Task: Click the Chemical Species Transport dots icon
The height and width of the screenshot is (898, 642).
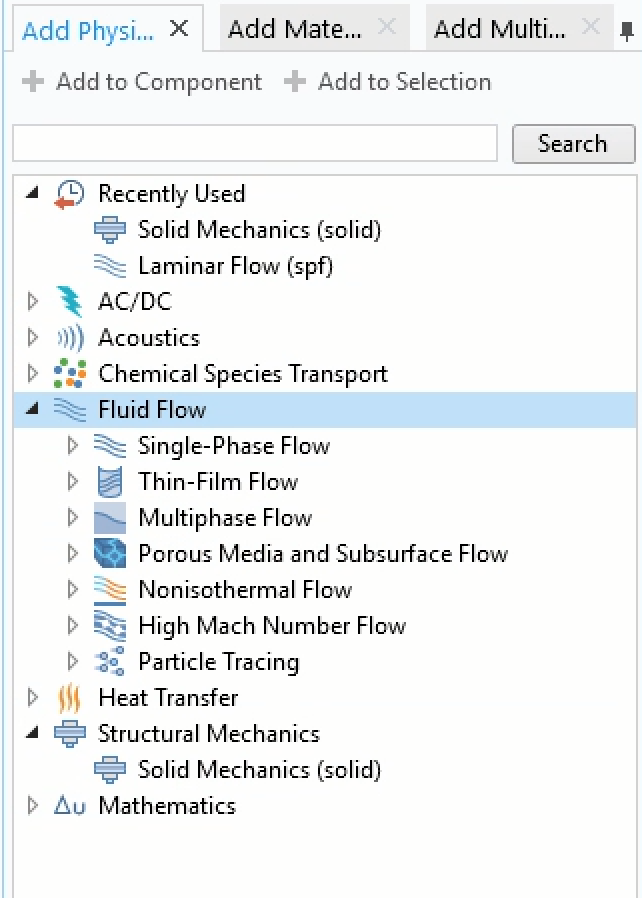Action: click(x=69, y=374)
